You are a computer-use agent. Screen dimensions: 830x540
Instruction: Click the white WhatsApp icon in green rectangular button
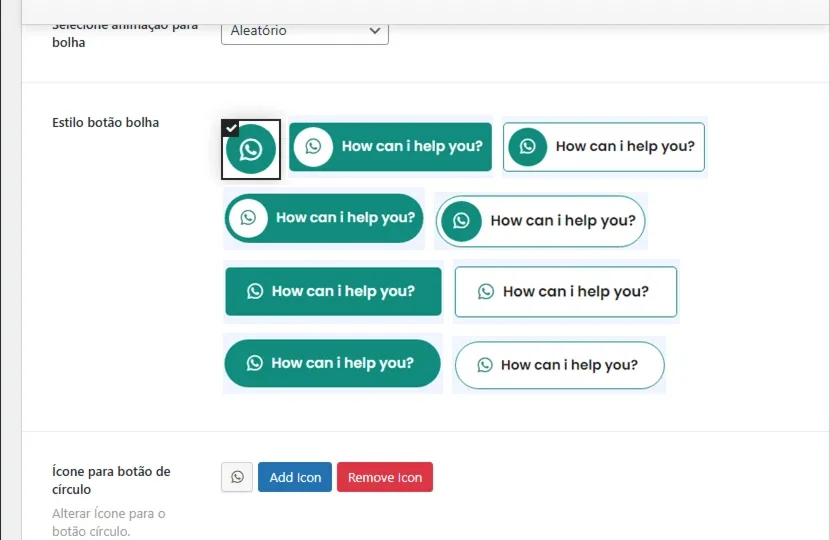tap(255, 291)
